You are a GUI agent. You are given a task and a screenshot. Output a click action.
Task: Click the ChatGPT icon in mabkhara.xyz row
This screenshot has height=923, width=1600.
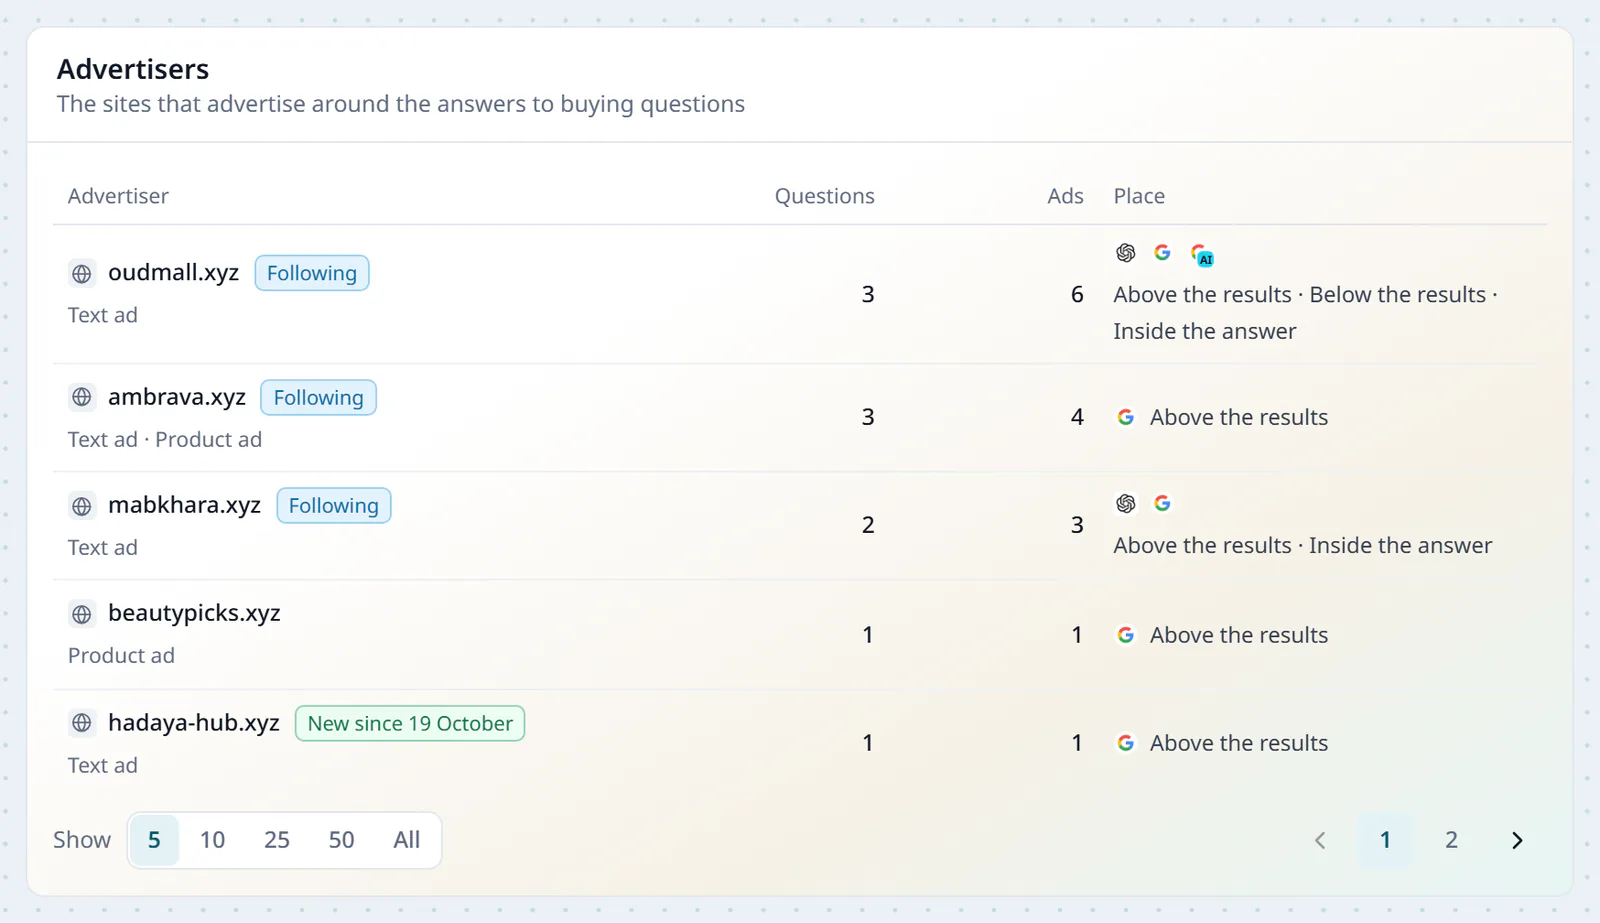1126,503
